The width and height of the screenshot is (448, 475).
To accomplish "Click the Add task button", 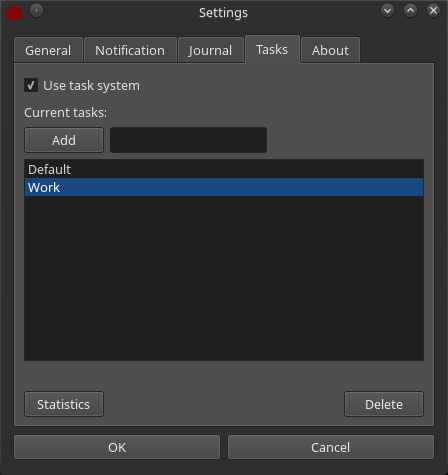I will tap(64, 140).
